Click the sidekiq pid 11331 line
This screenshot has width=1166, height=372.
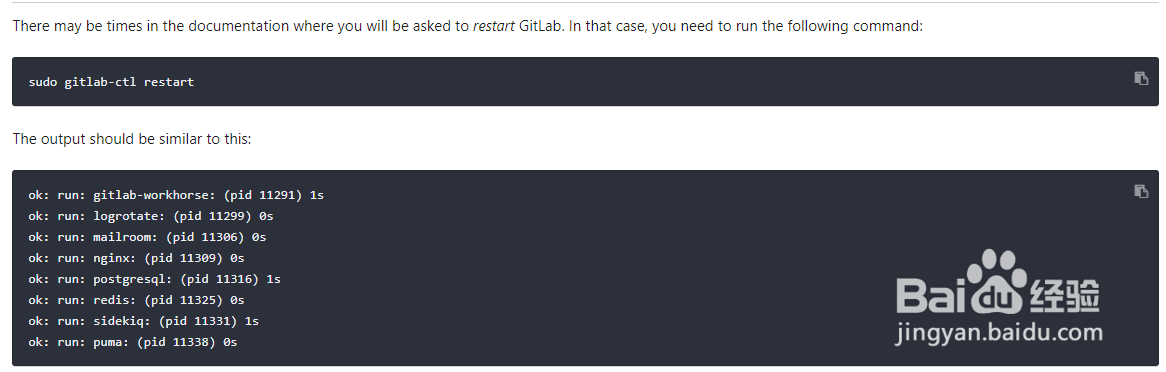point(144,321)
